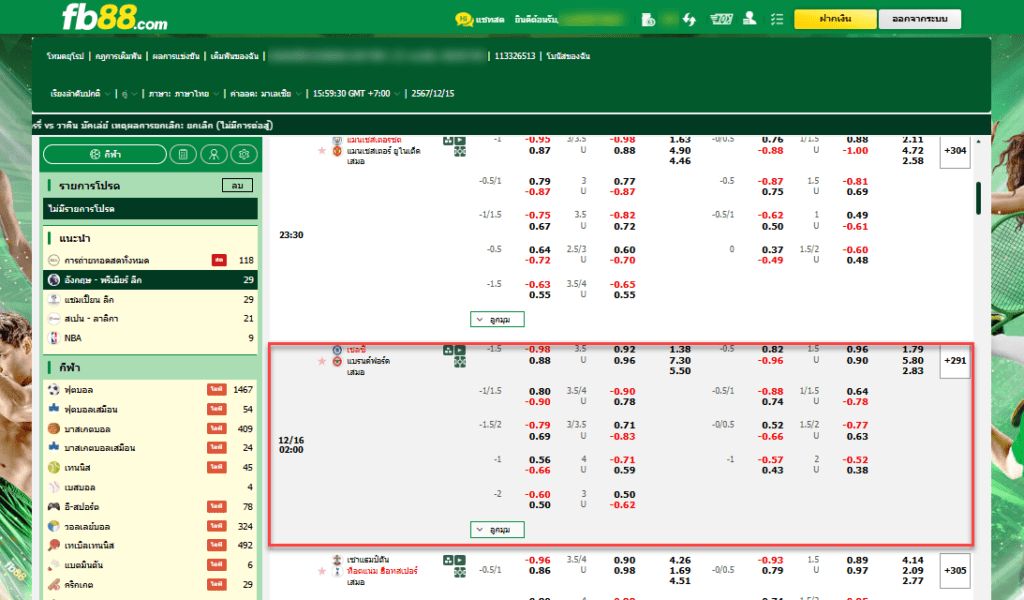Open the GMT +7:00 timezone dropdown

[x=356, y=94]
